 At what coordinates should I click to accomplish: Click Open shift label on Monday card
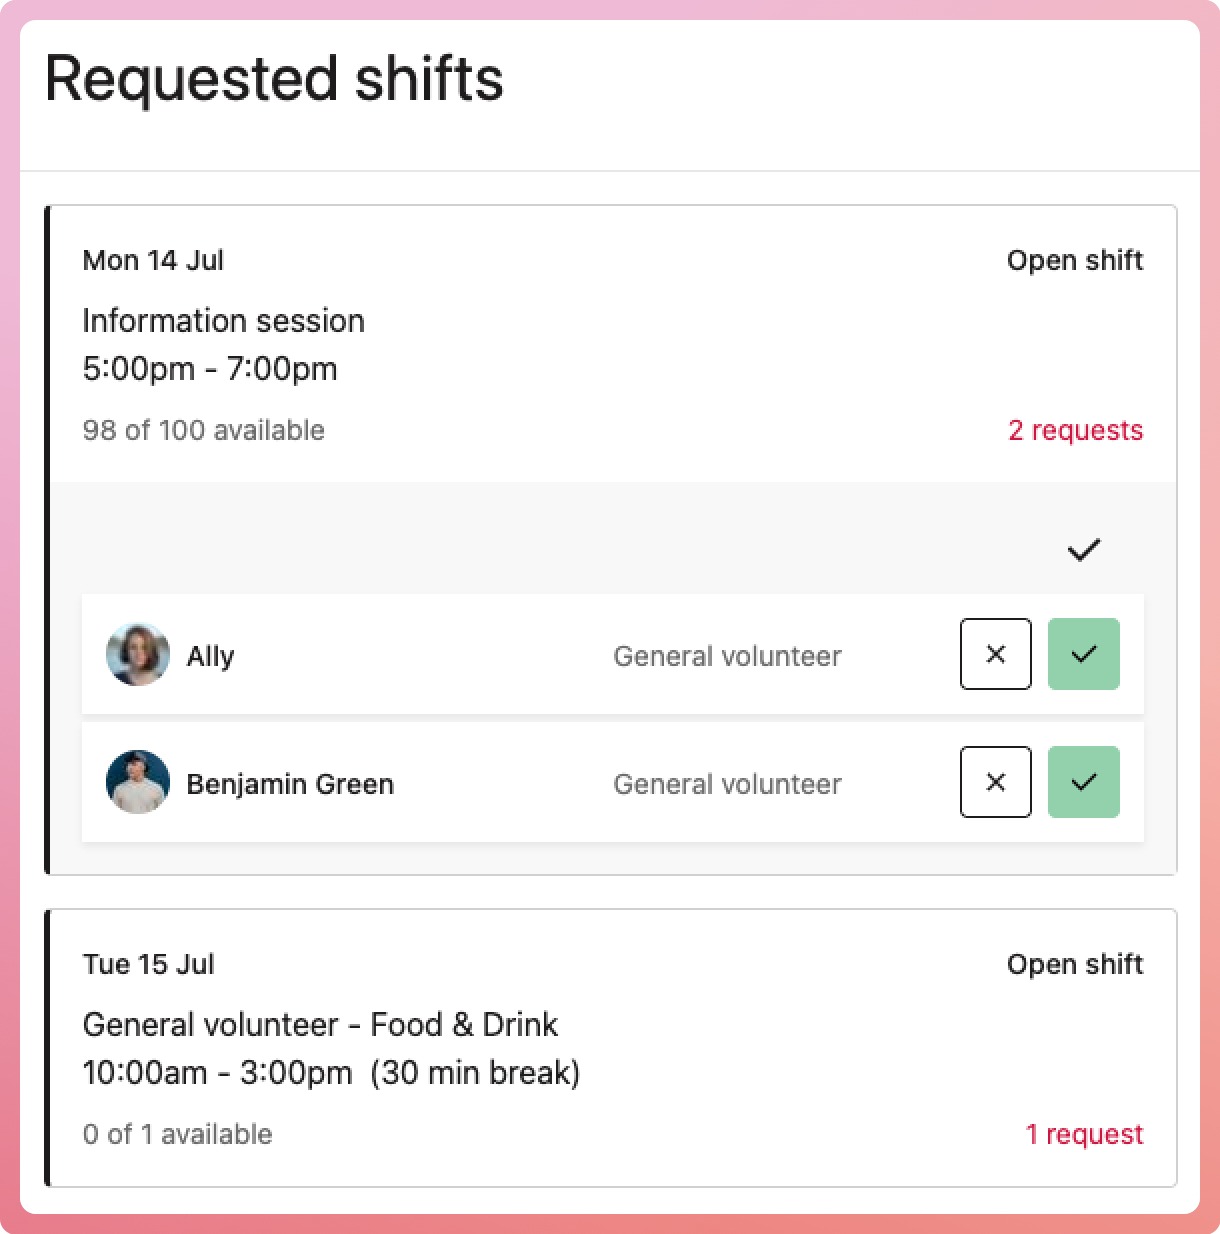(1074, 261)
